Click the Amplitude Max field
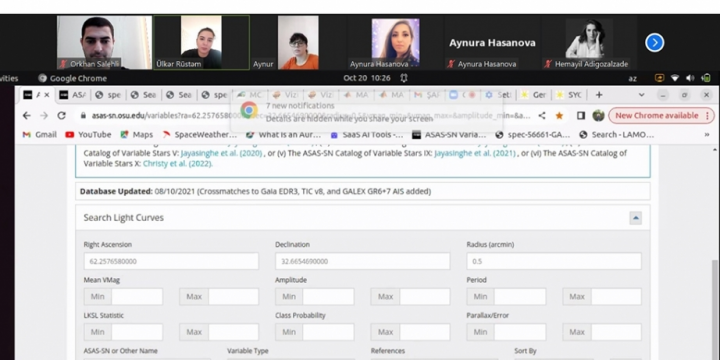The image size is (720, 360). click(x=425, y=297)
